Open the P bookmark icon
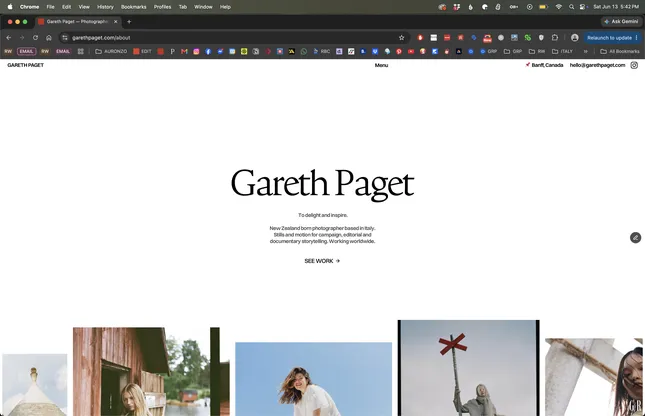This screenshot has width=645, height=416. (x=172, y=51)
